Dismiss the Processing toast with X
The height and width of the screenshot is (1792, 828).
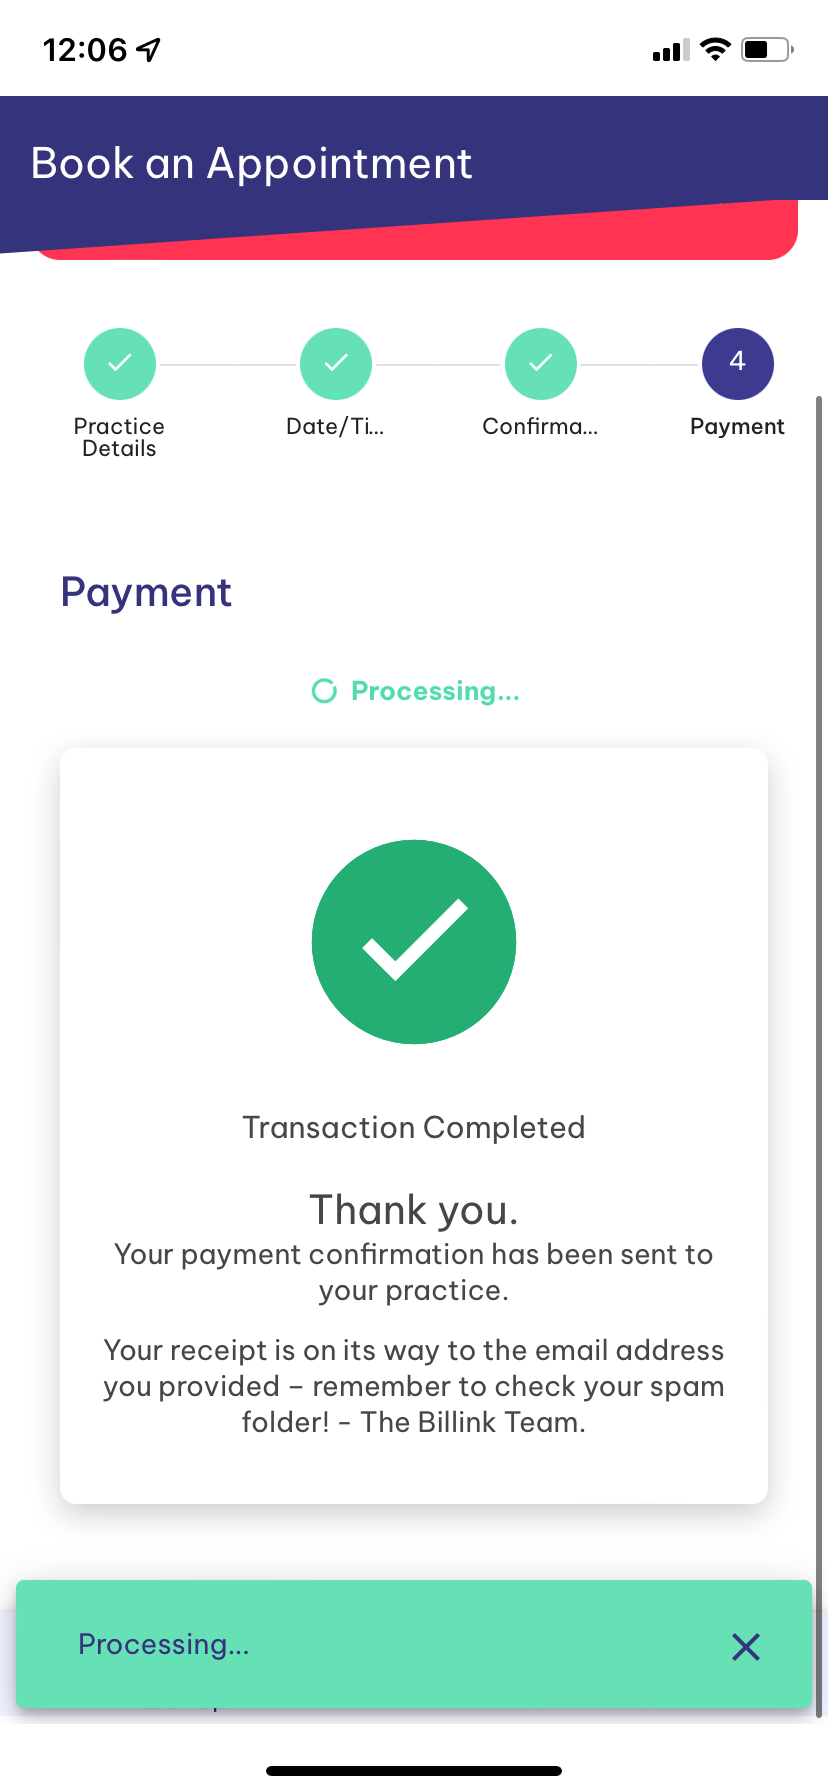pyautogui.click(x=746, y=1647)
